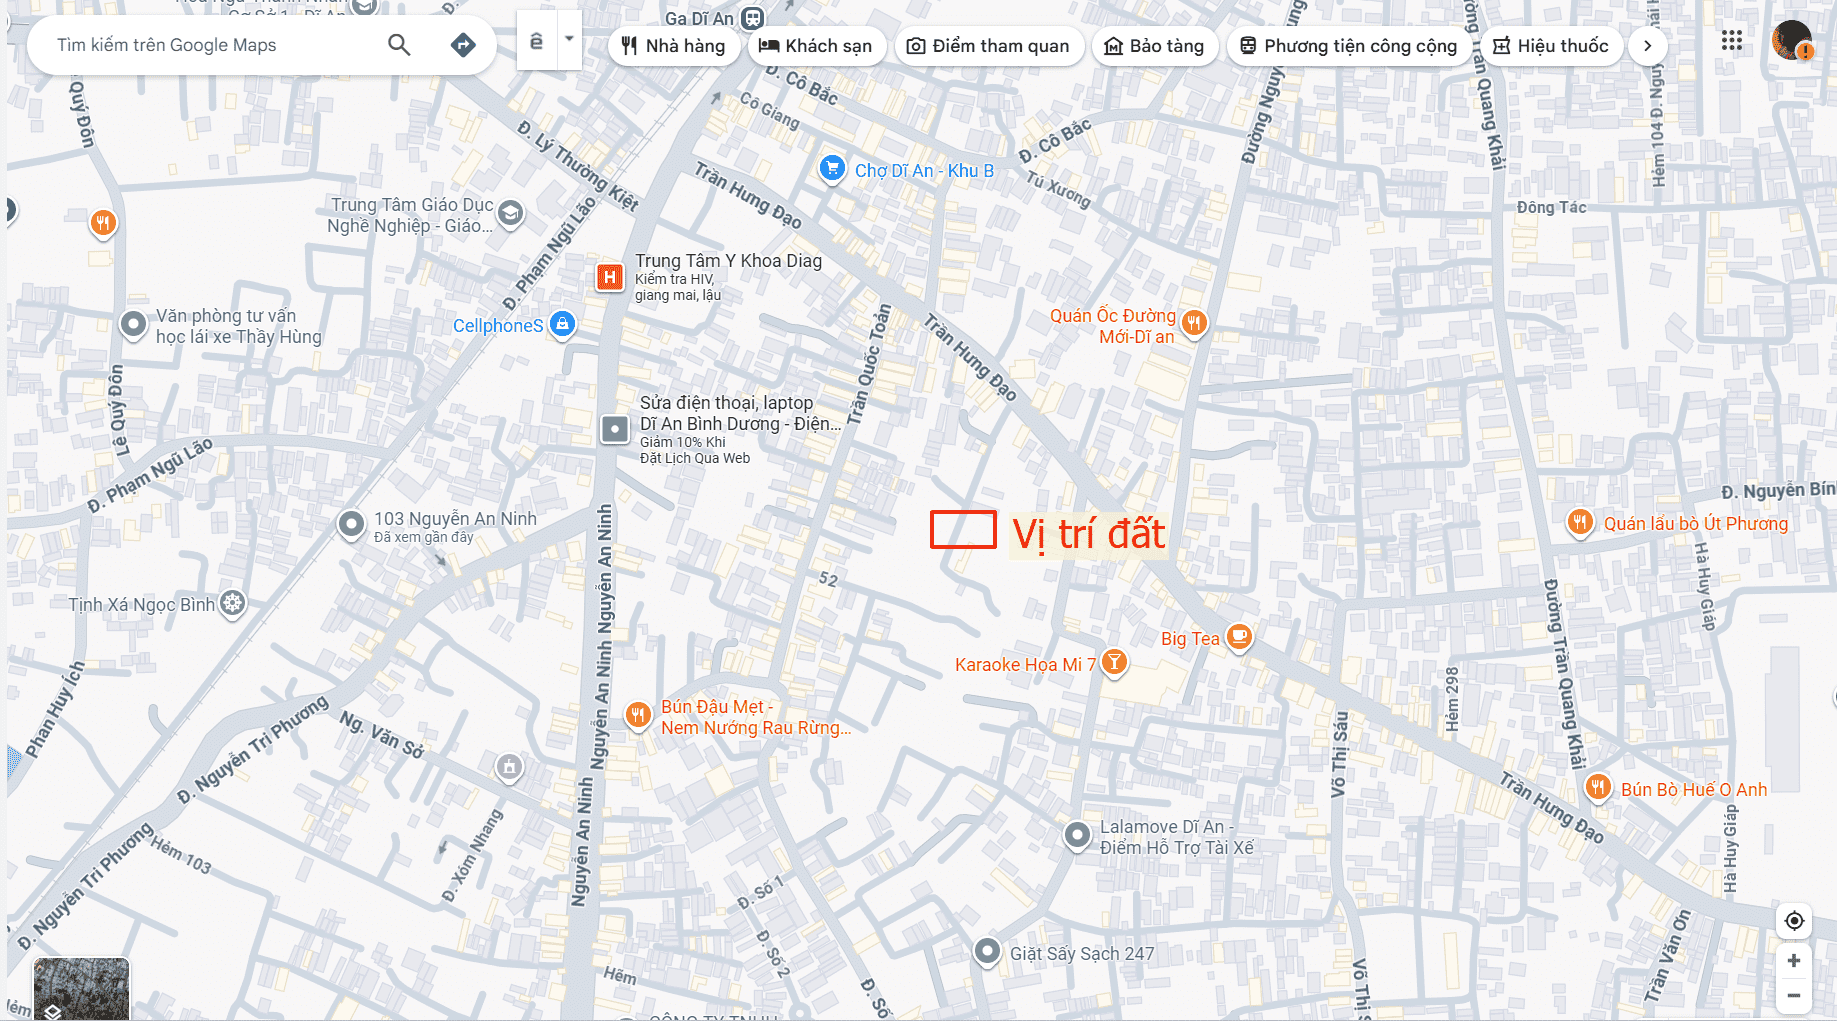This screenshot has width=1837, height=1021.
Task: Open the Google account profile avatar
Action: click(x=1792, y=41)
